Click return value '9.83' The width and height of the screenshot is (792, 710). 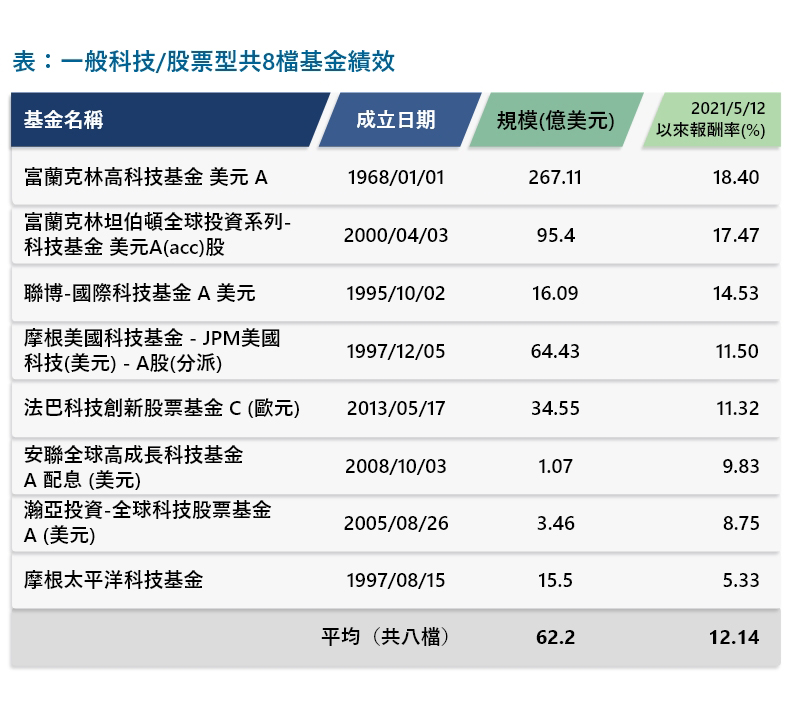740,467
